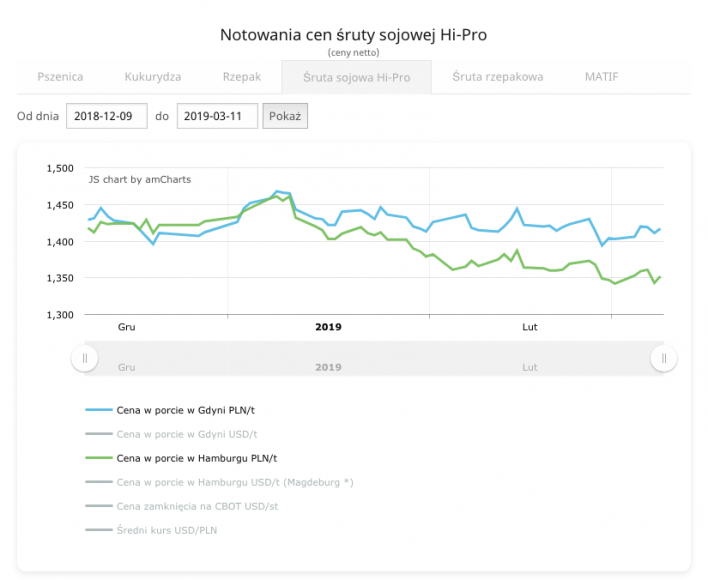
Task: Switch to the Pszenica tab
Action: tap(60, 76)
